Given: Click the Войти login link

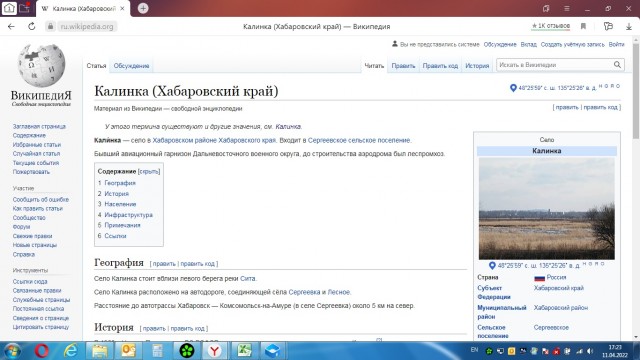Looking at the screenshot, I should pos(616,44).
